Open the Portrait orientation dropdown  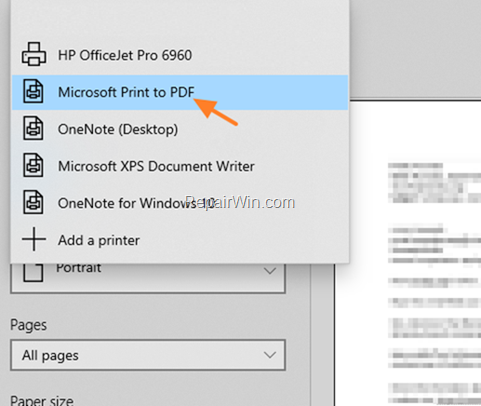point(148,278)
